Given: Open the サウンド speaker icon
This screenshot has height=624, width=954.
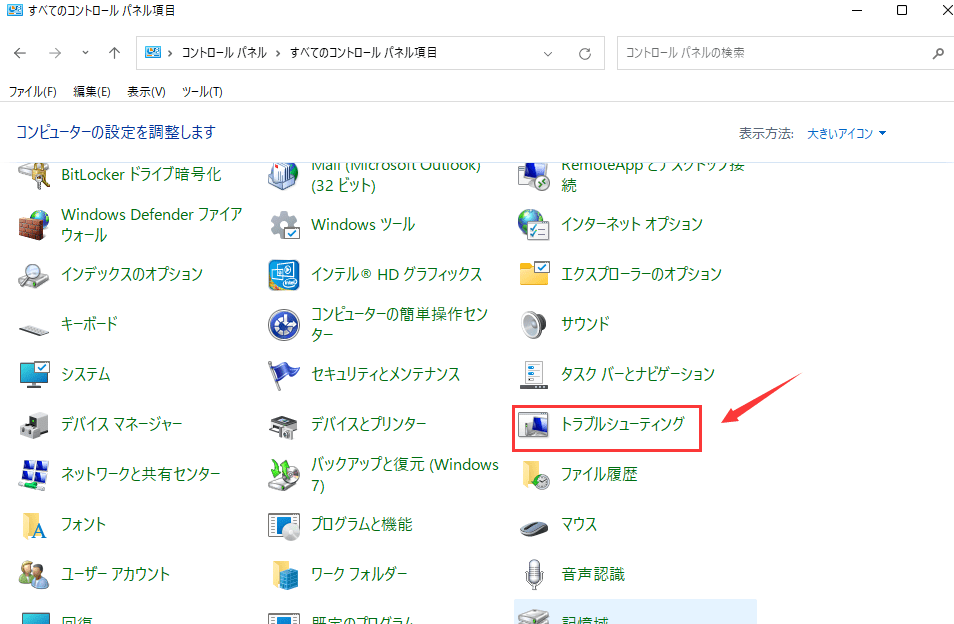Looking at the screenshot, I should click(533, 325).
